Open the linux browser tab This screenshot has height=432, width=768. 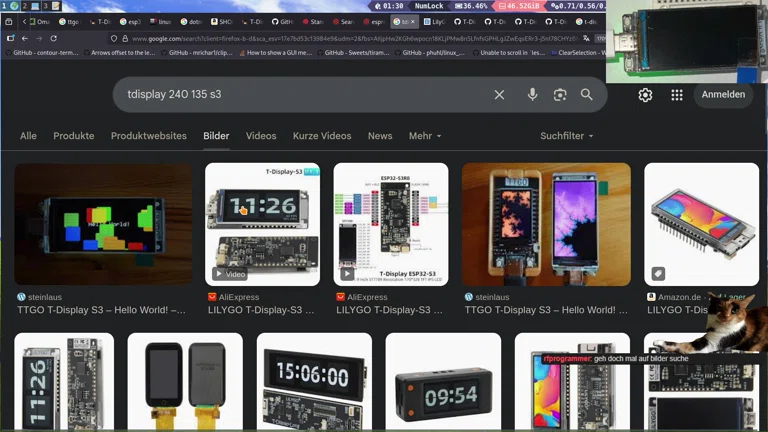[x=161, y=22]
